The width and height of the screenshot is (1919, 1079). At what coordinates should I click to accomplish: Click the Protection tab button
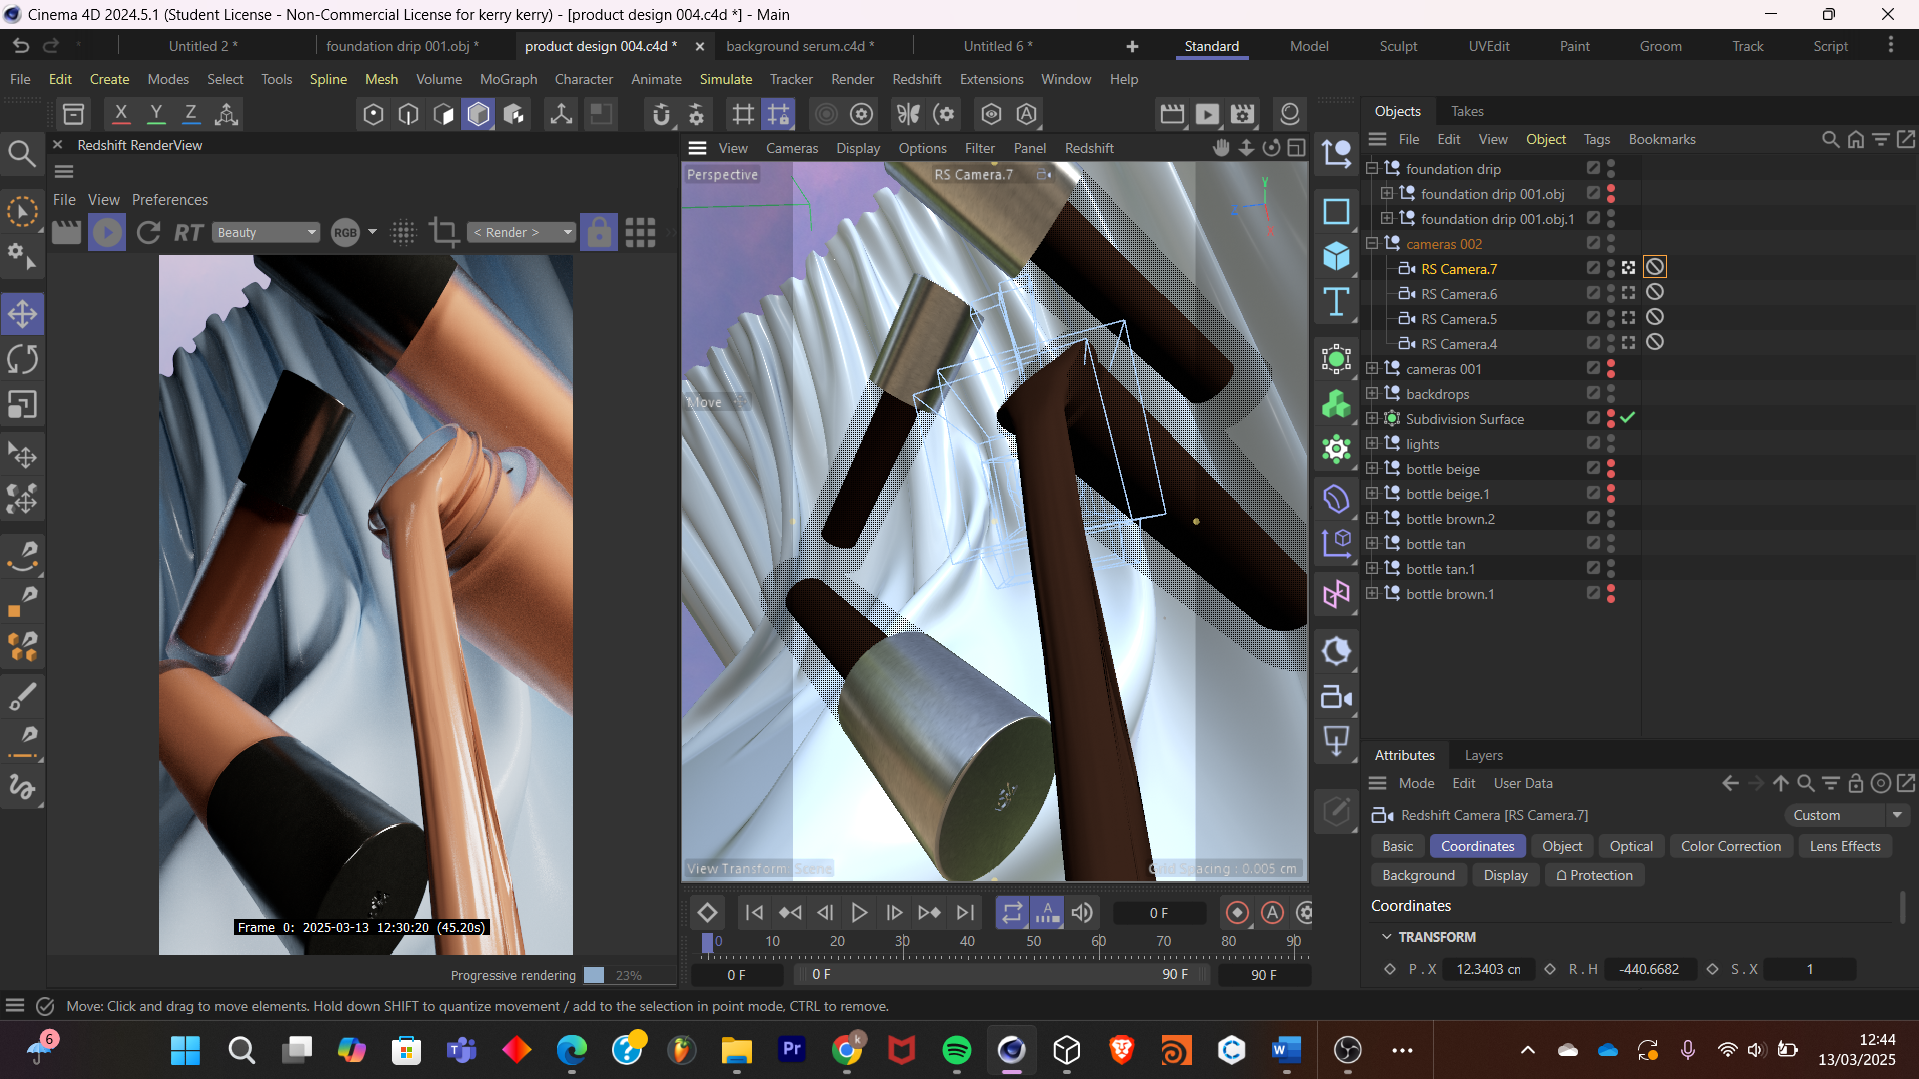coord(1594,875)
